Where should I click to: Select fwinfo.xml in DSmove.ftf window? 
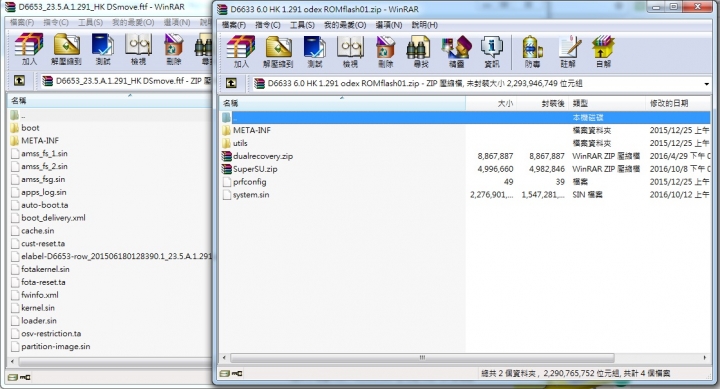[x=40, y=295]
